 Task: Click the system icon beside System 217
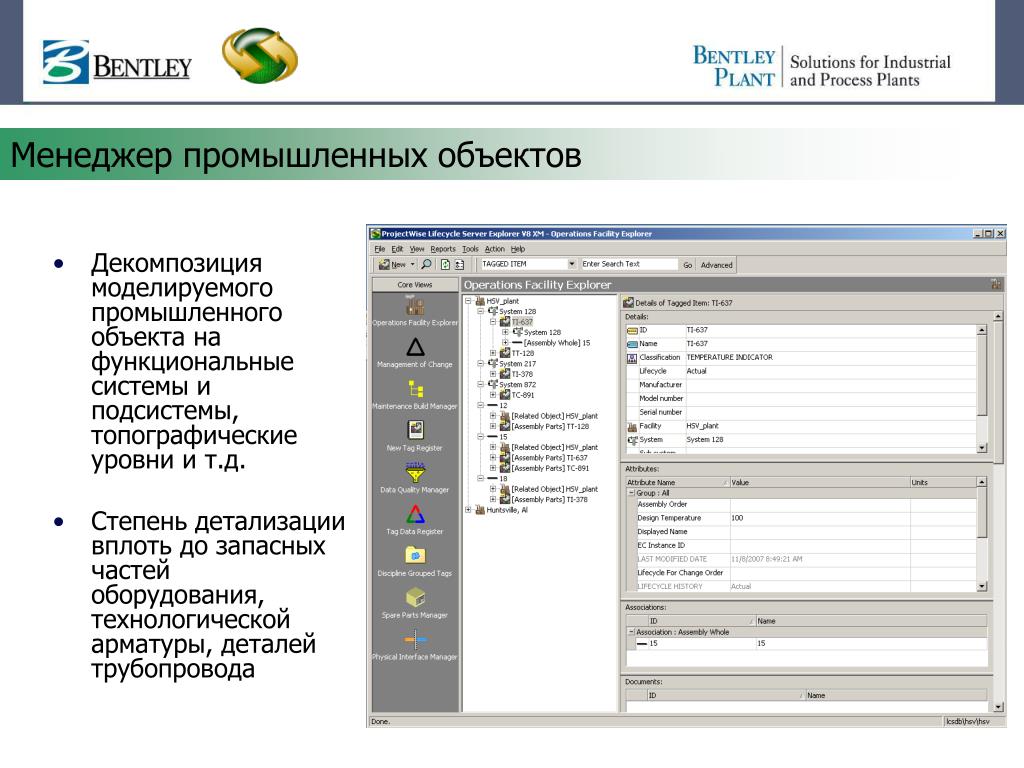pos(493,364)
